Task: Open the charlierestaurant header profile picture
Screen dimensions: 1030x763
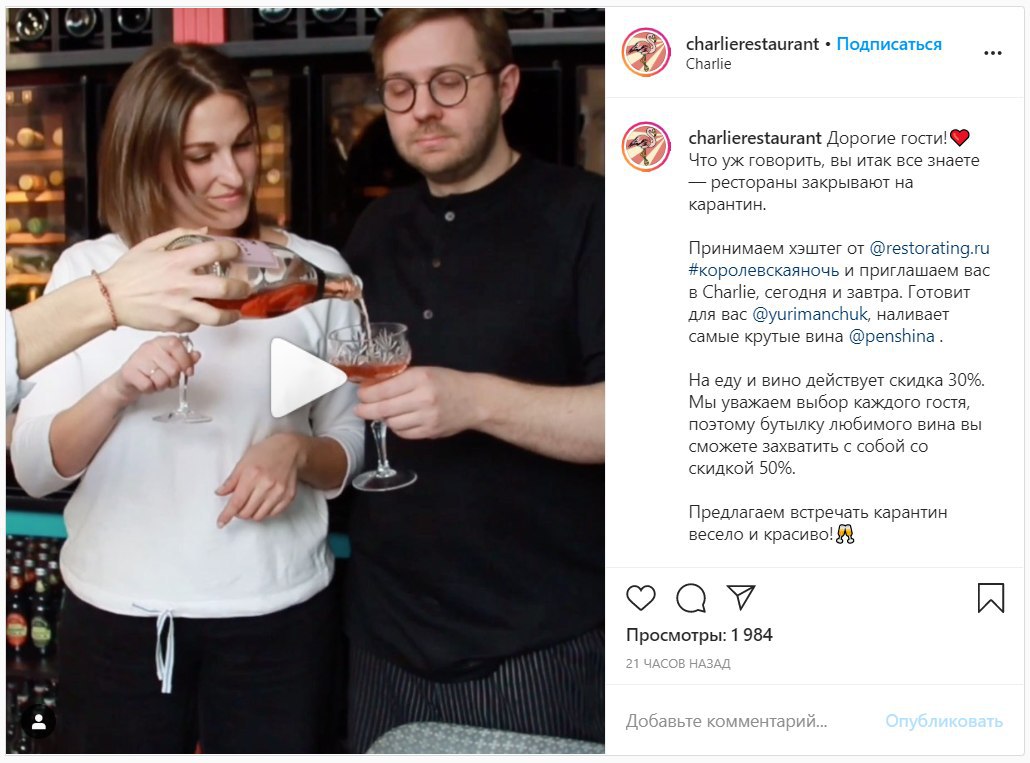Action: coord(646,53)
